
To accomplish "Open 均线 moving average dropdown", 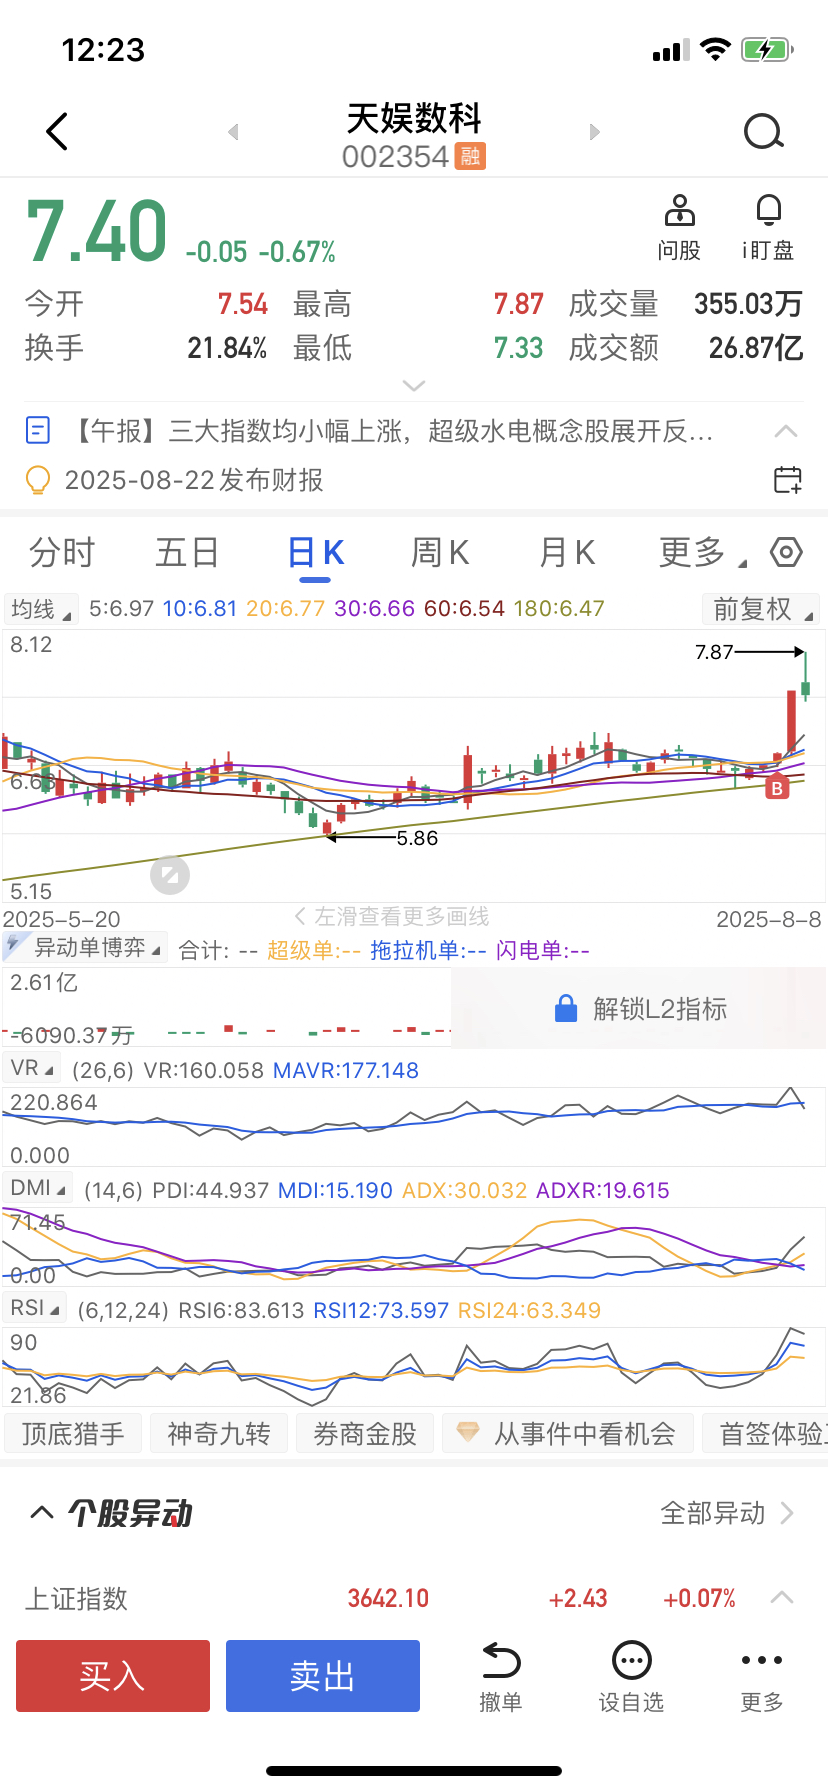I will [40, 609].
